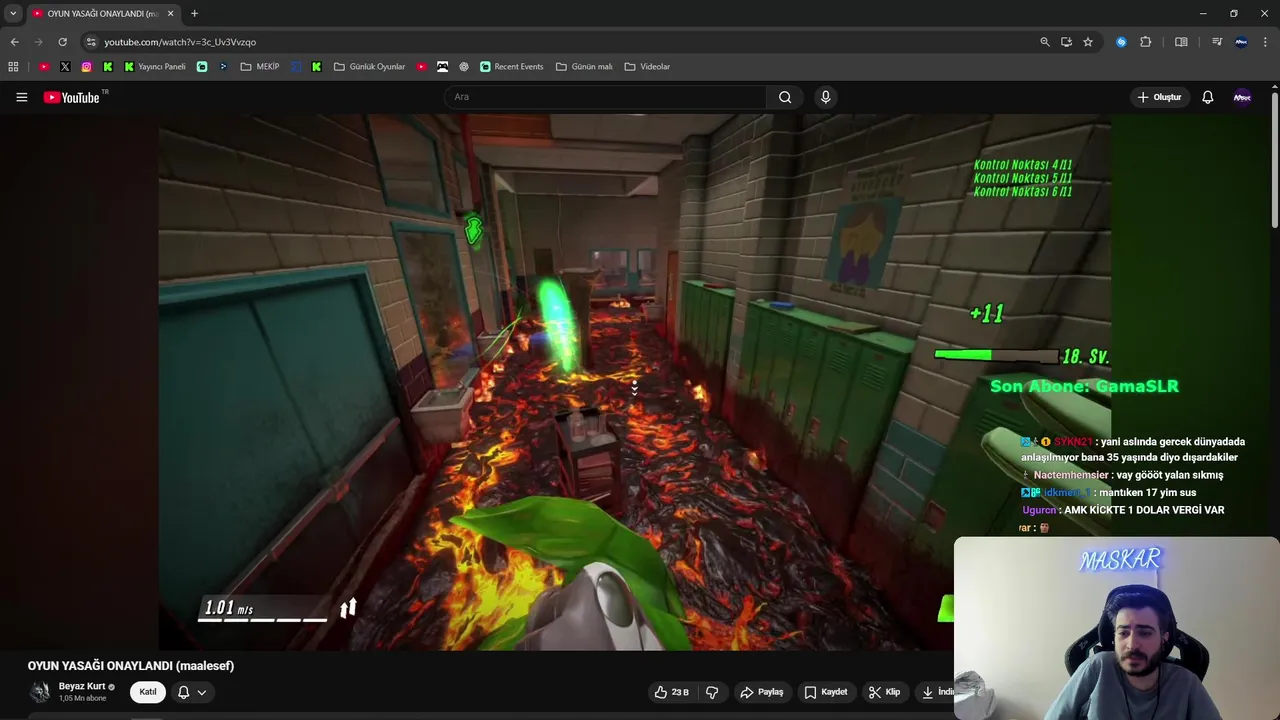Image resolution: width=1280 pixels, height=720 pixels.
Task: Reload the page with the refresh icon
Action: 62,42
